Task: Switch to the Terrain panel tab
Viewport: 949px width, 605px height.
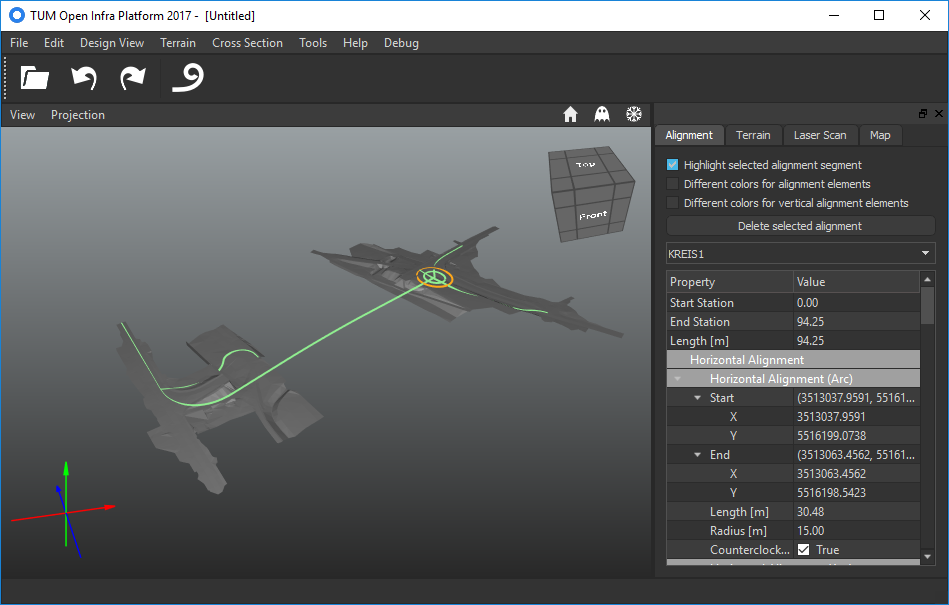Action: point(754,135)
